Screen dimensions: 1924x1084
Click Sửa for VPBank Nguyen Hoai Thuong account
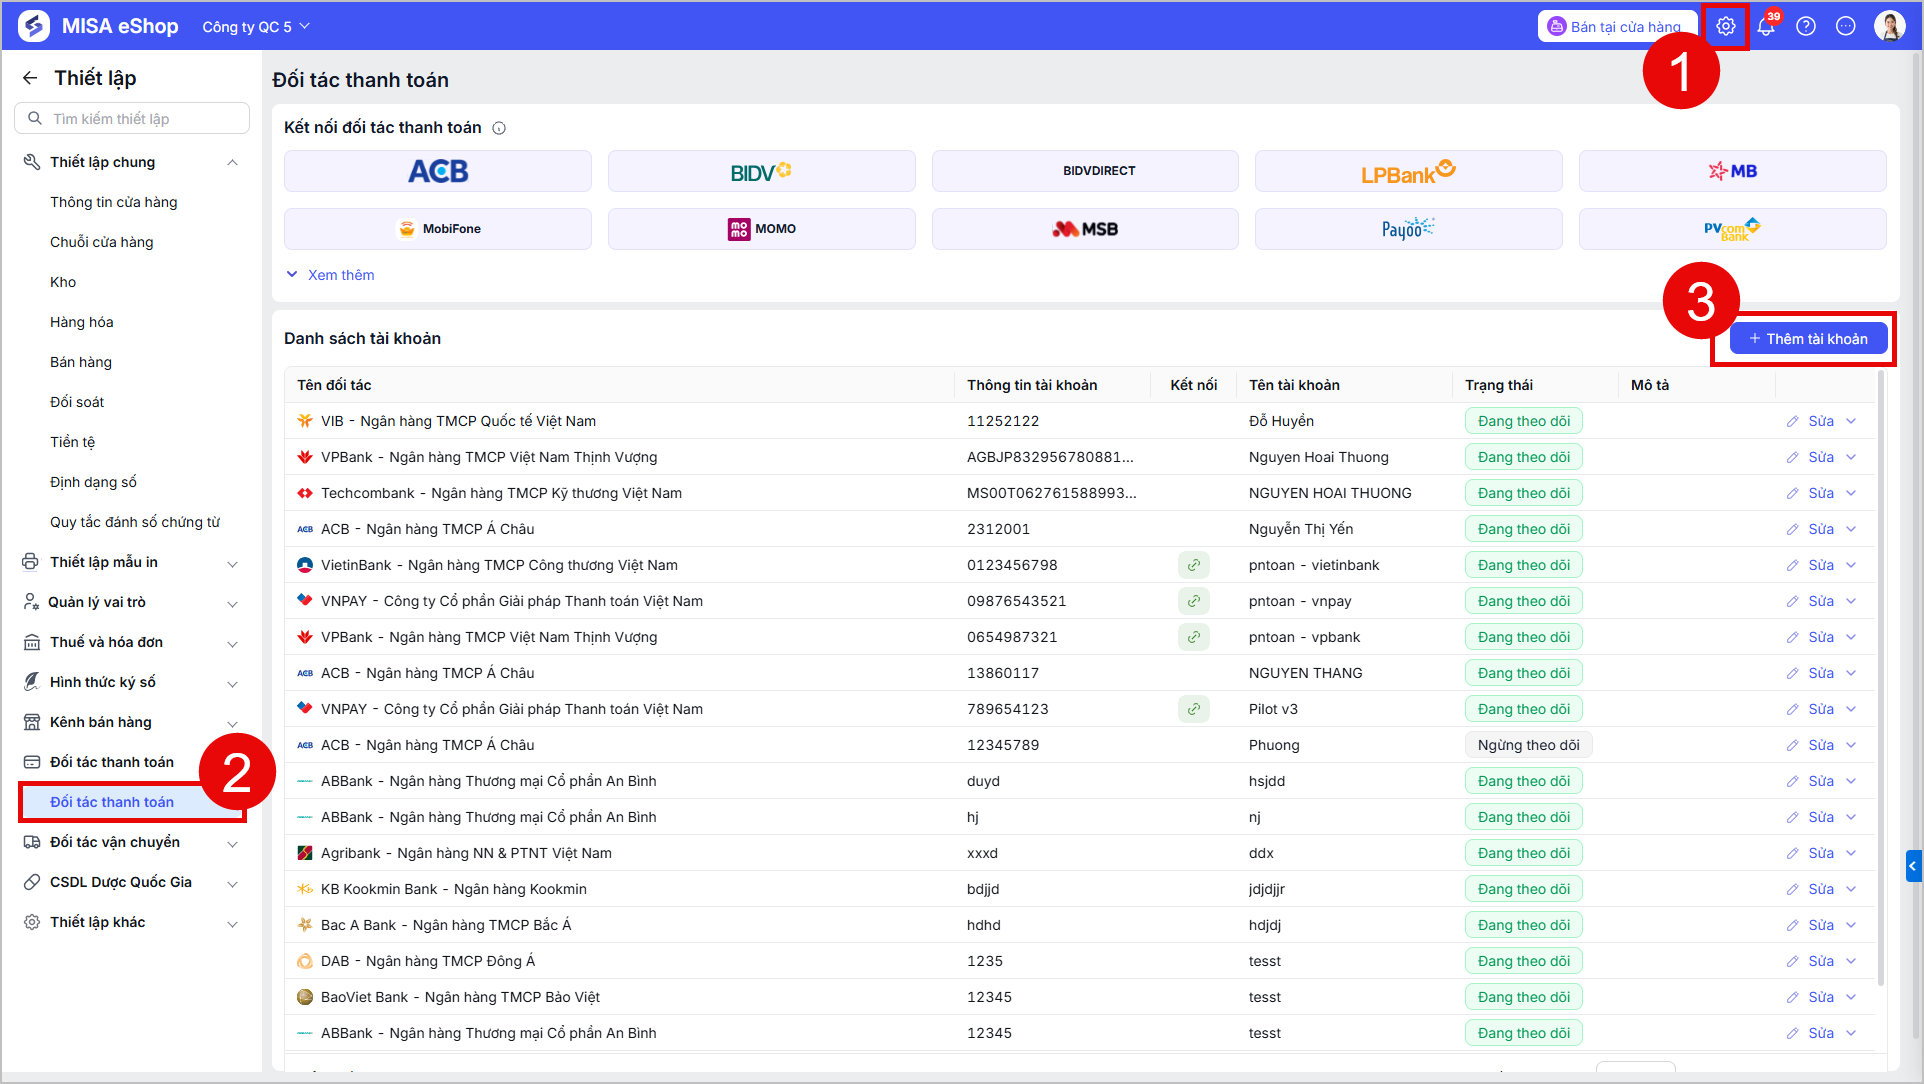click(1821, 457)
